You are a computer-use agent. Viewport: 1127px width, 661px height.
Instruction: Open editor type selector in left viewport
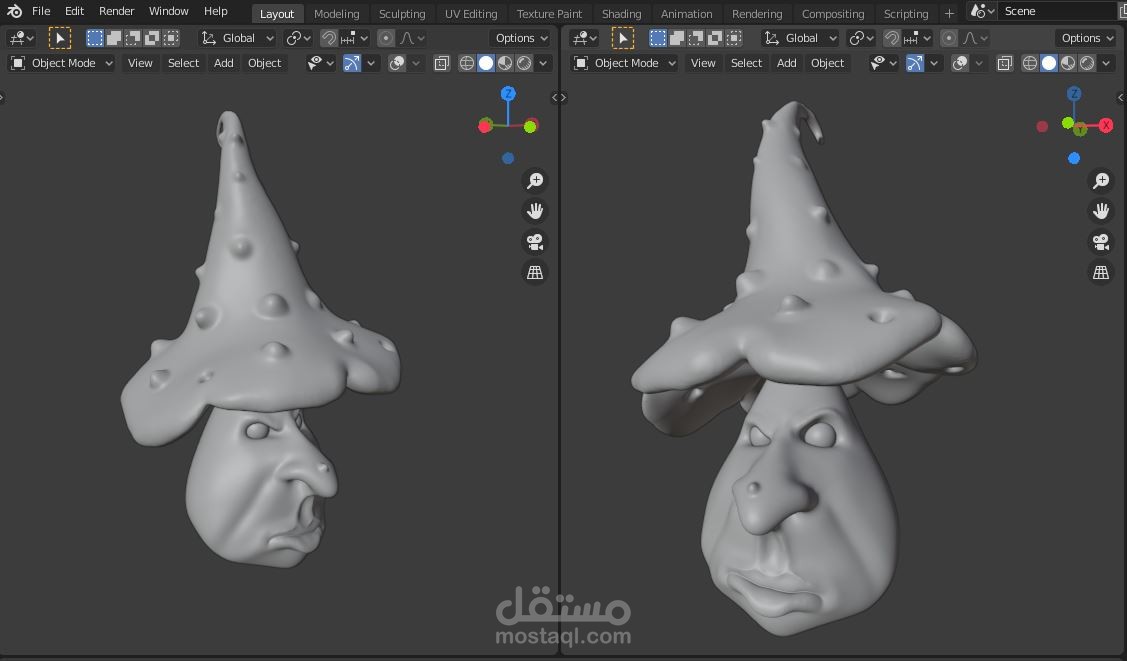click(x=20, y=38)
